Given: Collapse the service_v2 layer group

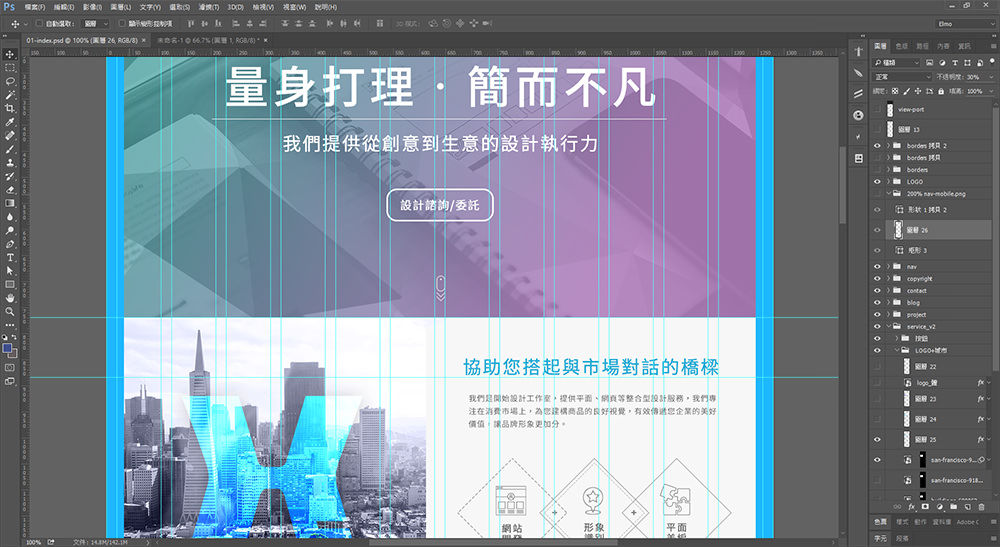Looking at the screenshot, I should 888,326.
